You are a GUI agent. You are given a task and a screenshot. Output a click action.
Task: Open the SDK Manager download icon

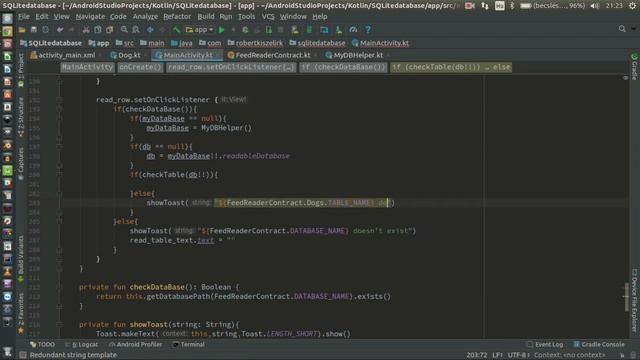[339, 30]
